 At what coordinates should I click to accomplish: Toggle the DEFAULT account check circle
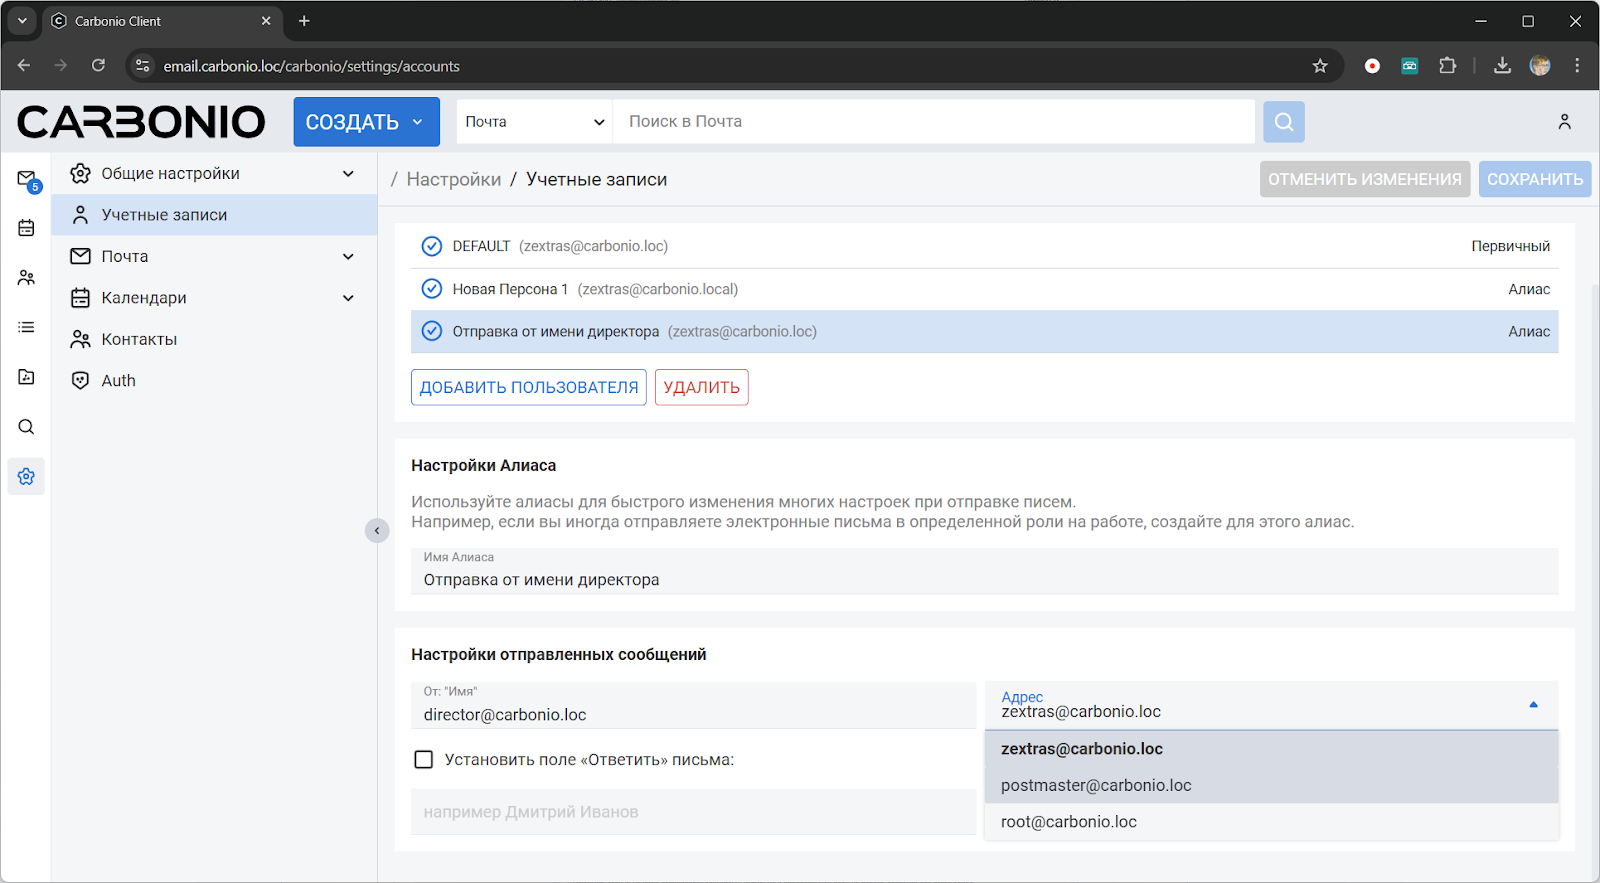432,246
